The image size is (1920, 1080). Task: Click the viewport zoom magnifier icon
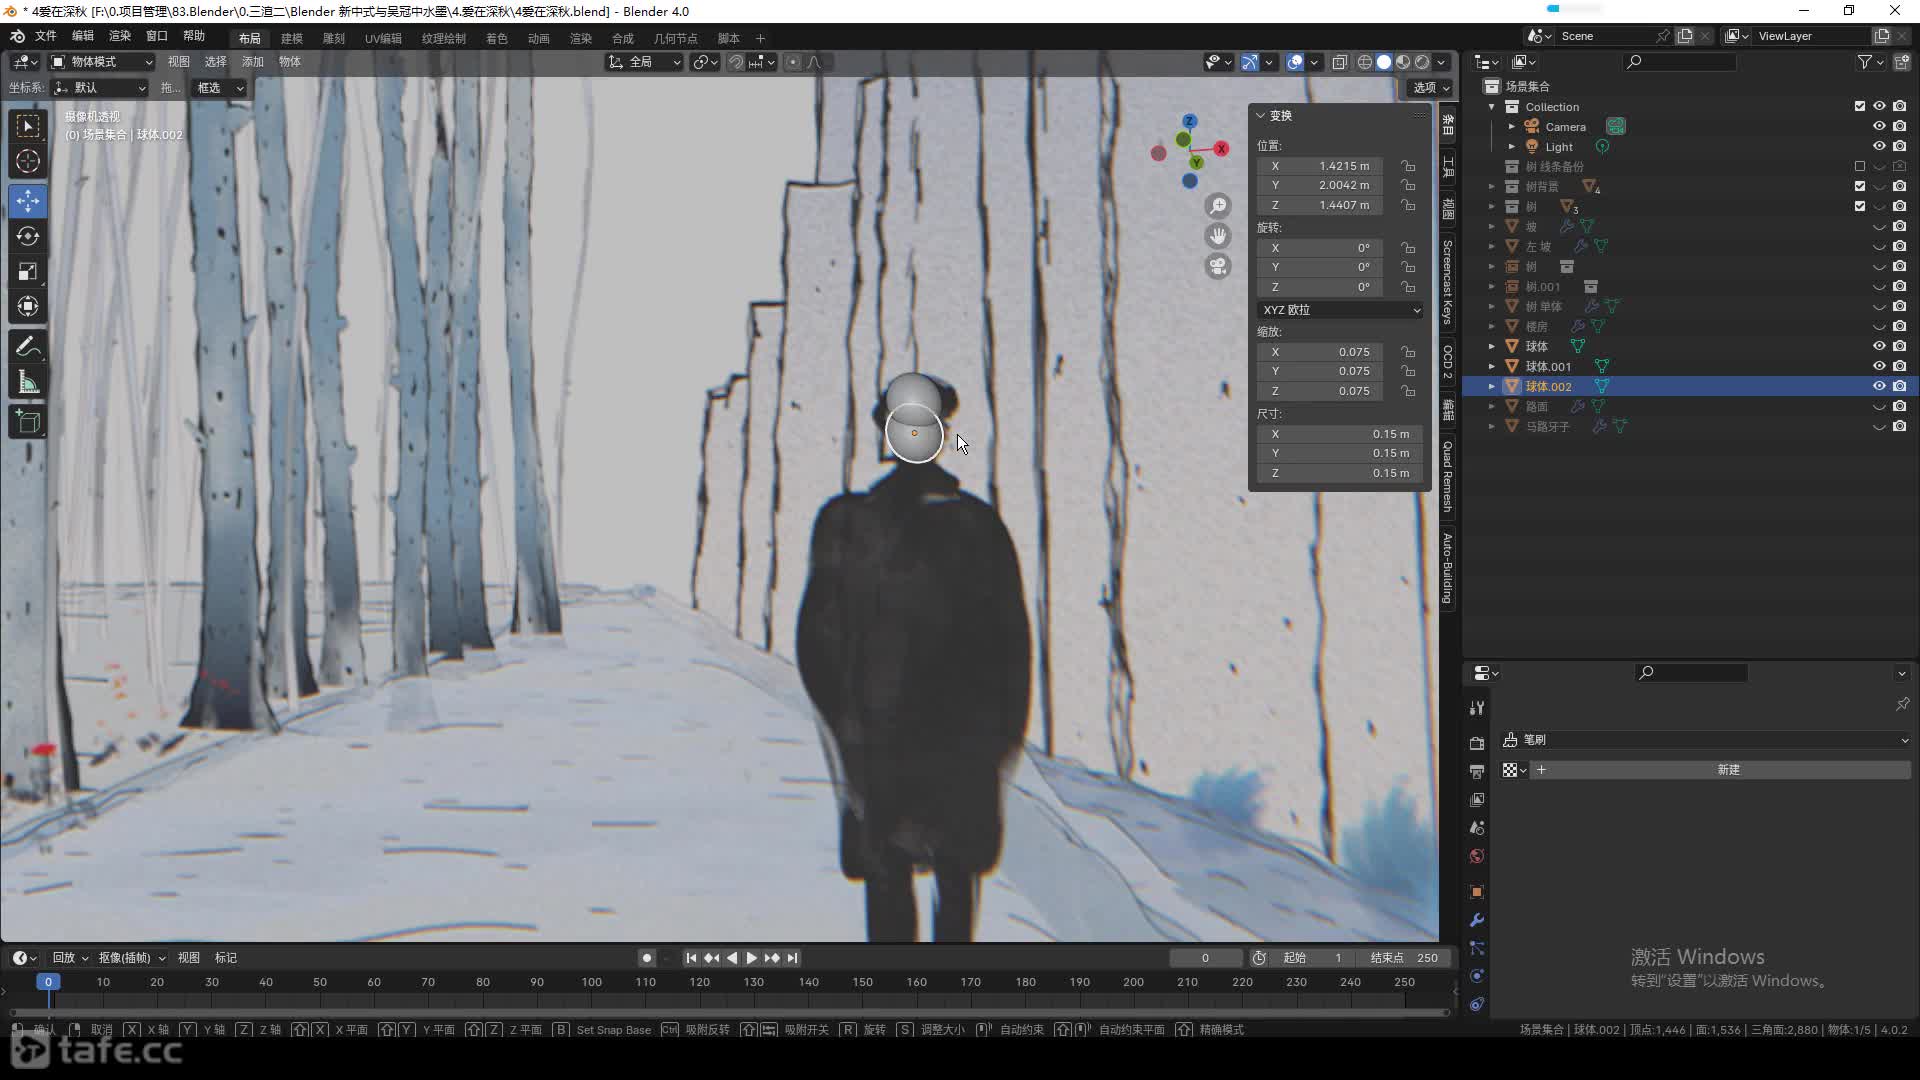(x=1218, y=206)
